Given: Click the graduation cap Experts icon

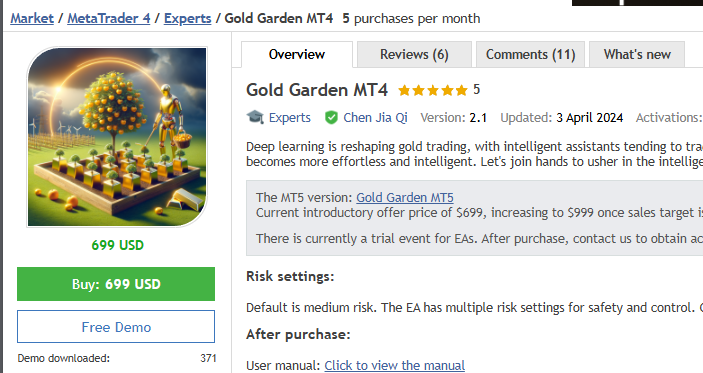Looking at the screenshot, I should coord(255,117).
